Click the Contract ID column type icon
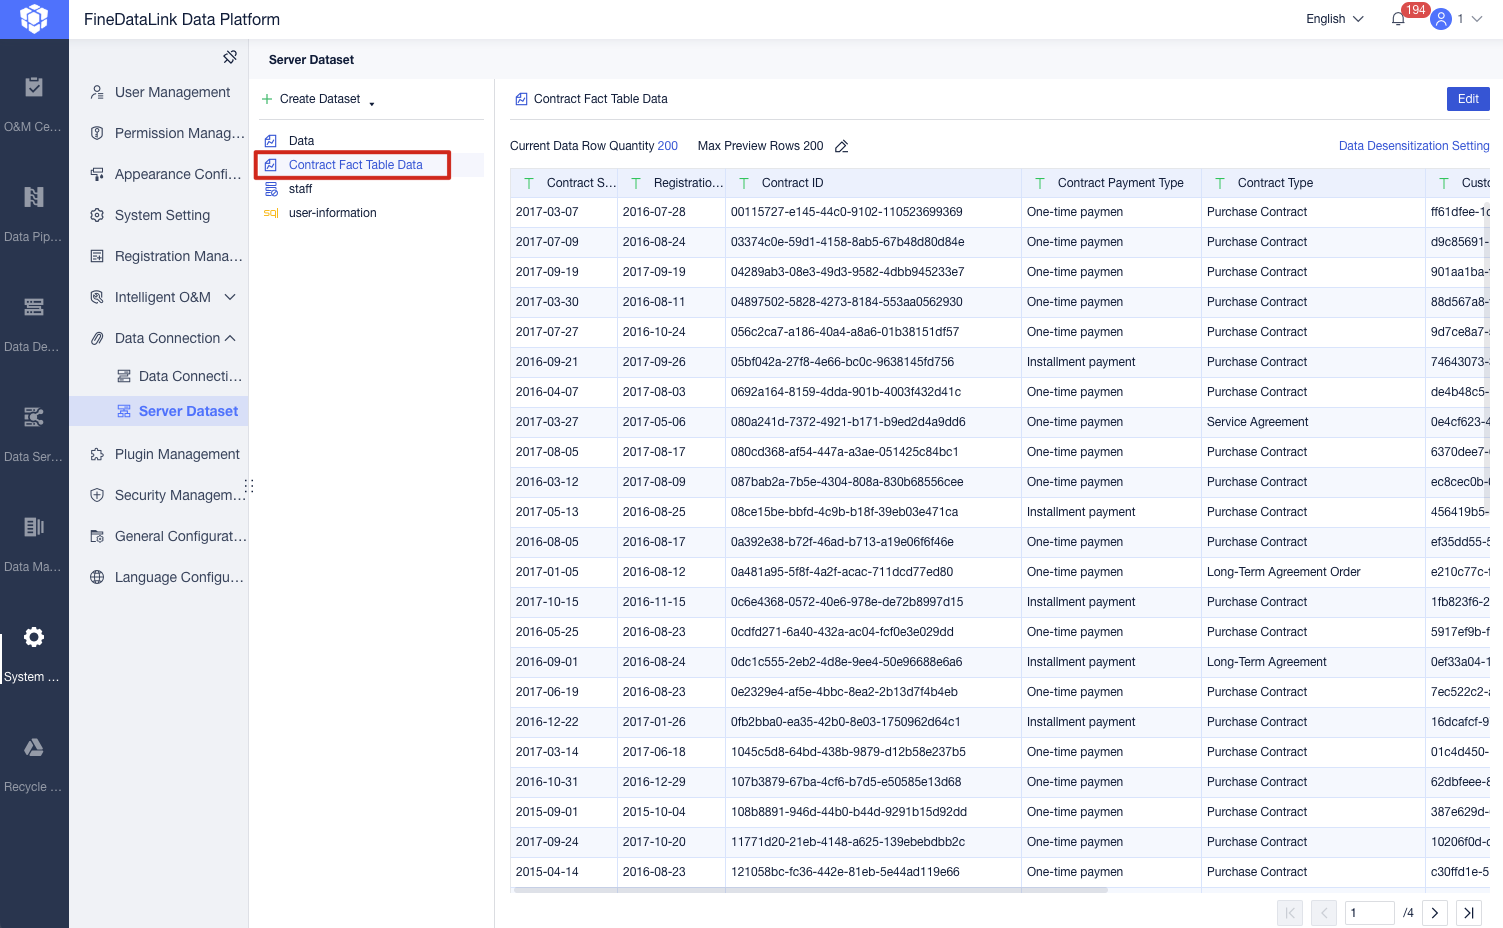This screenshot has height=928, width=1503. pyautogui.click(x=744, y=183)
